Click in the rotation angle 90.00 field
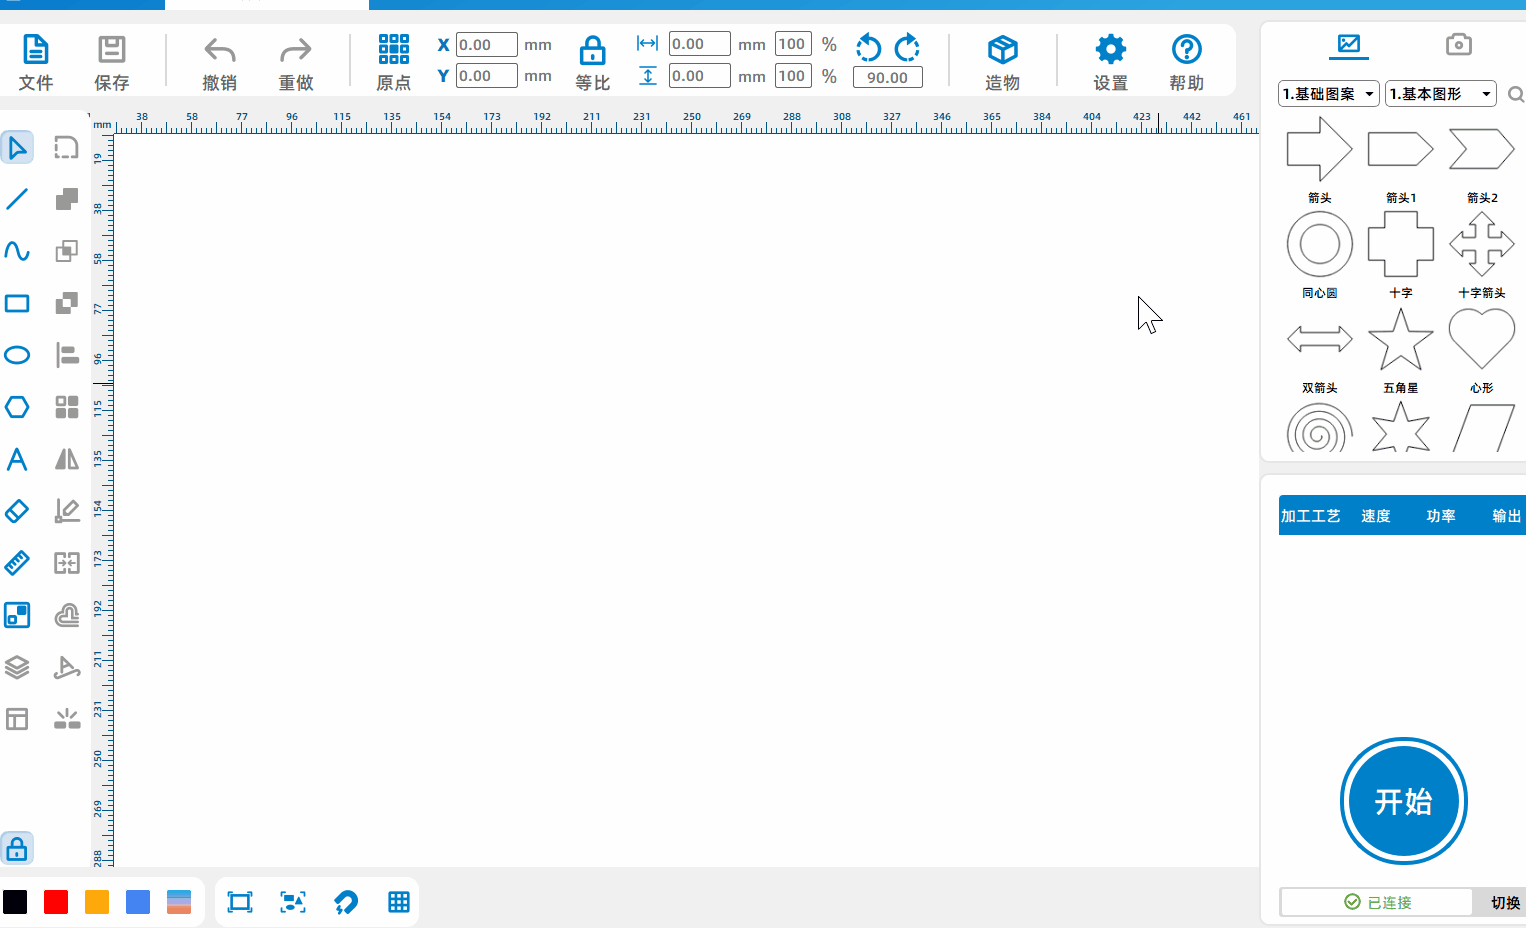Screen dimensions: 1526x928 [887, 77]
